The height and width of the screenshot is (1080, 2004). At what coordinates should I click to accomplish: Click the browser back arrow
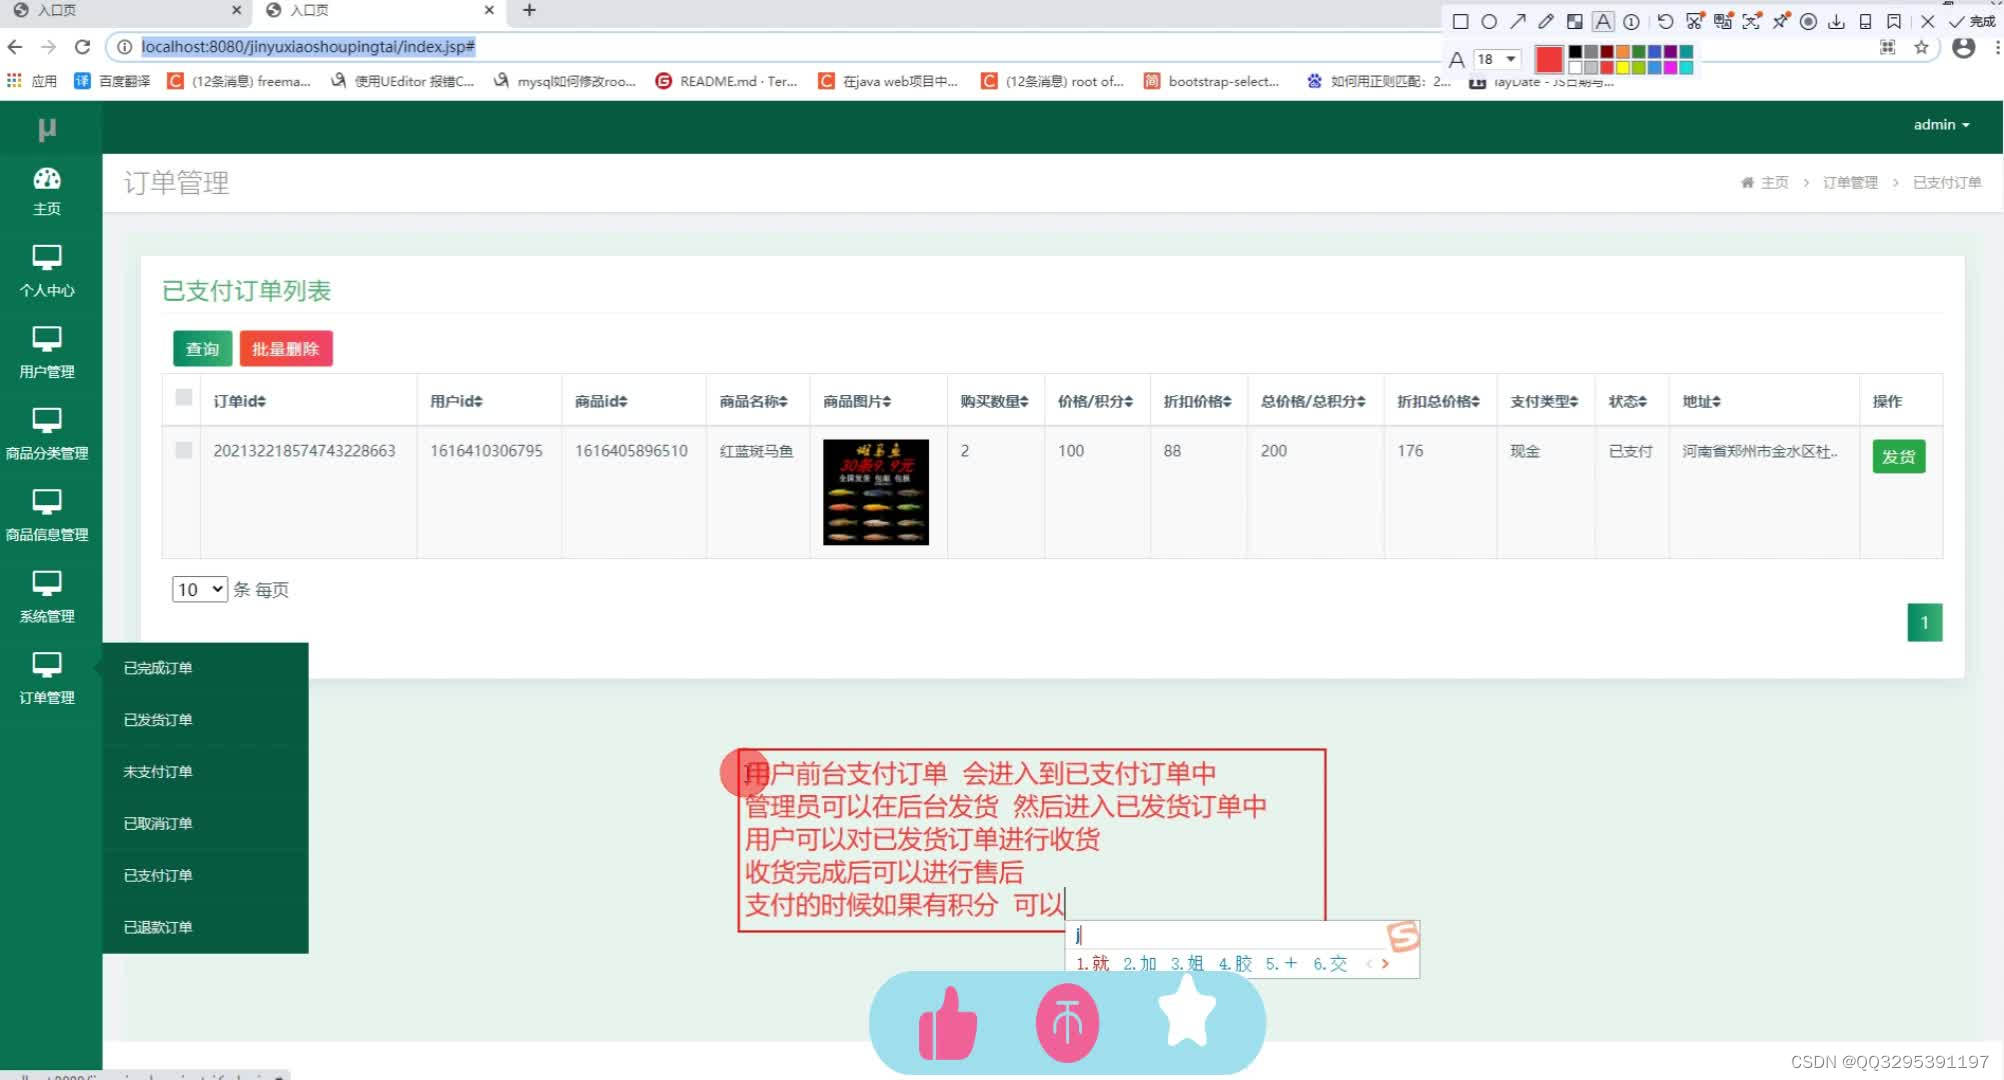(15, 47)
